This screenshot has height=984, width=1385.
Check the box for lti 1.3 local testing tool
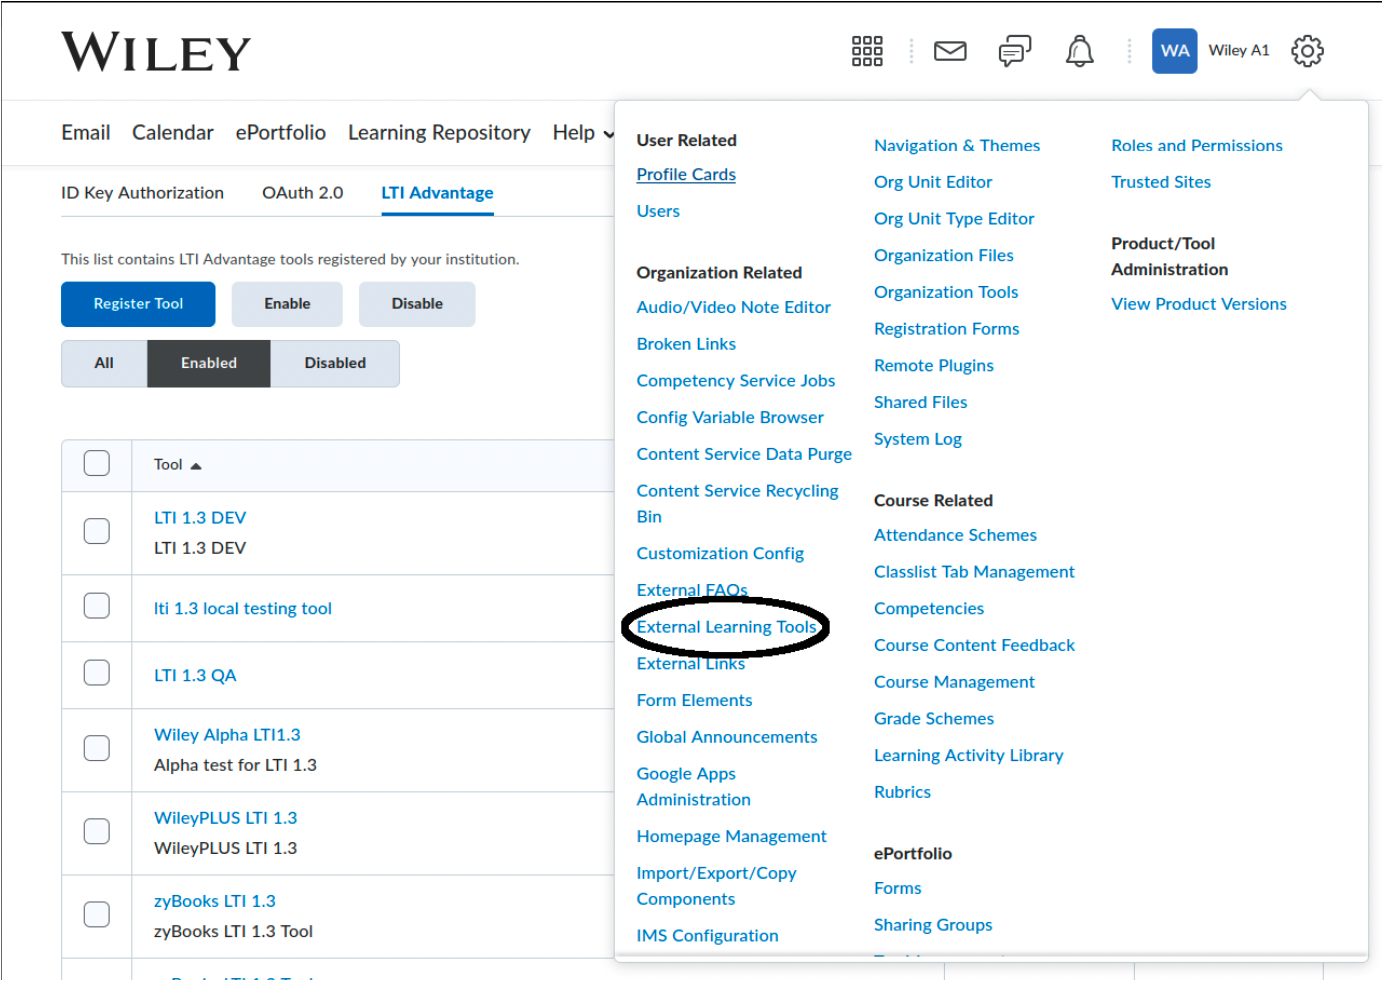point(97,606)
